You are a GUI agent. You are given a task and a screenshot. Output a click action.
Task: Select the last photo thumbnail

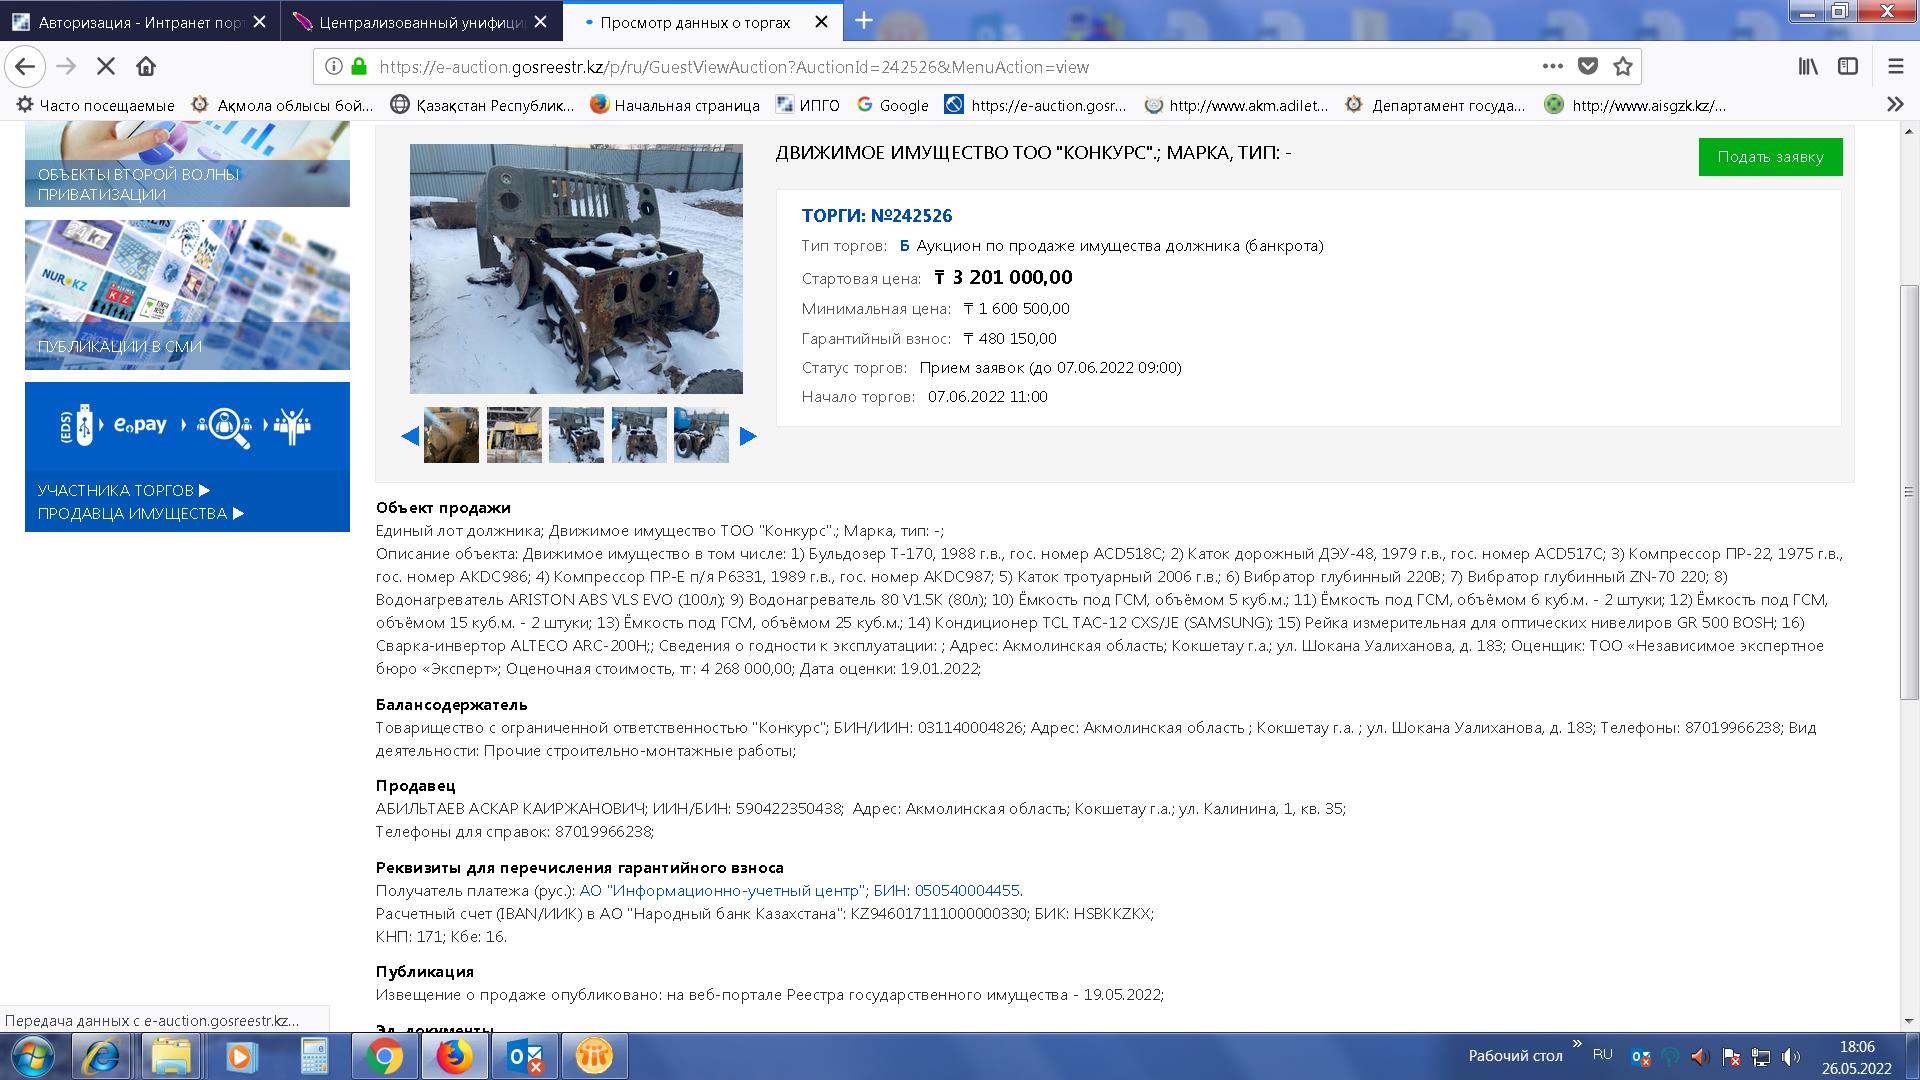pos(701,435)
